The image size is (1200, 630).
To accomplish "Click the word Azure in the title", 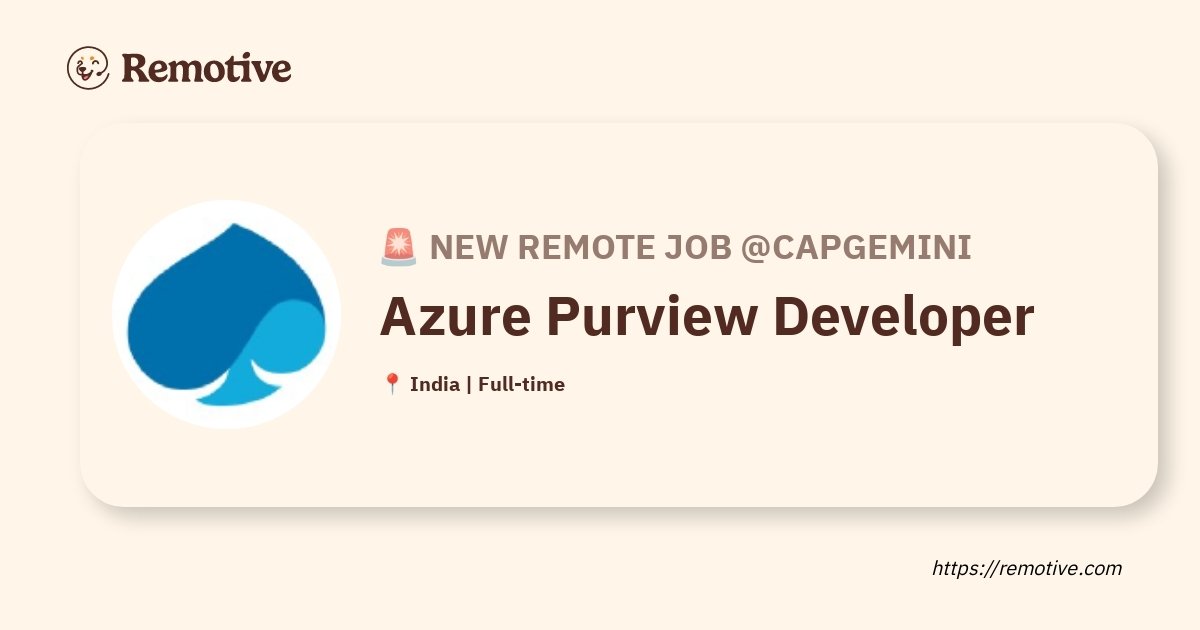I will click(x=455, y=318).
